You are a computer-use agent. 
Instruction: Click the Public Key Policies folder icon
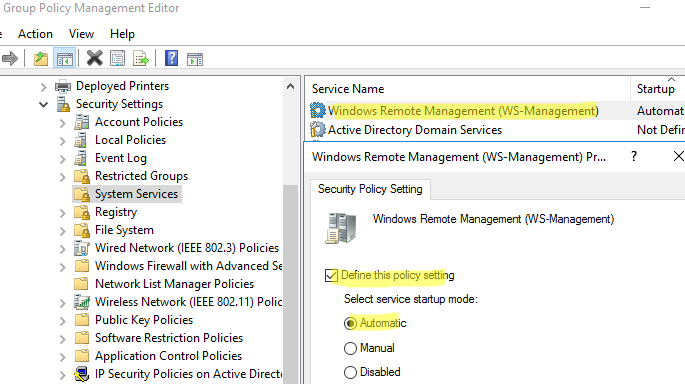pyautogui.click(x=82, y=320)
